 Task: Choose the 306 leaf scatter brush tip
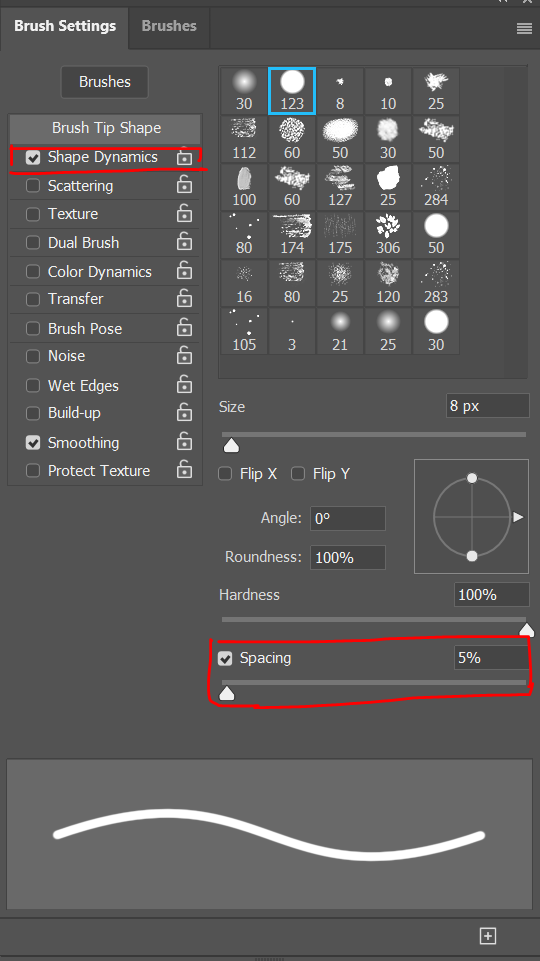388,235
